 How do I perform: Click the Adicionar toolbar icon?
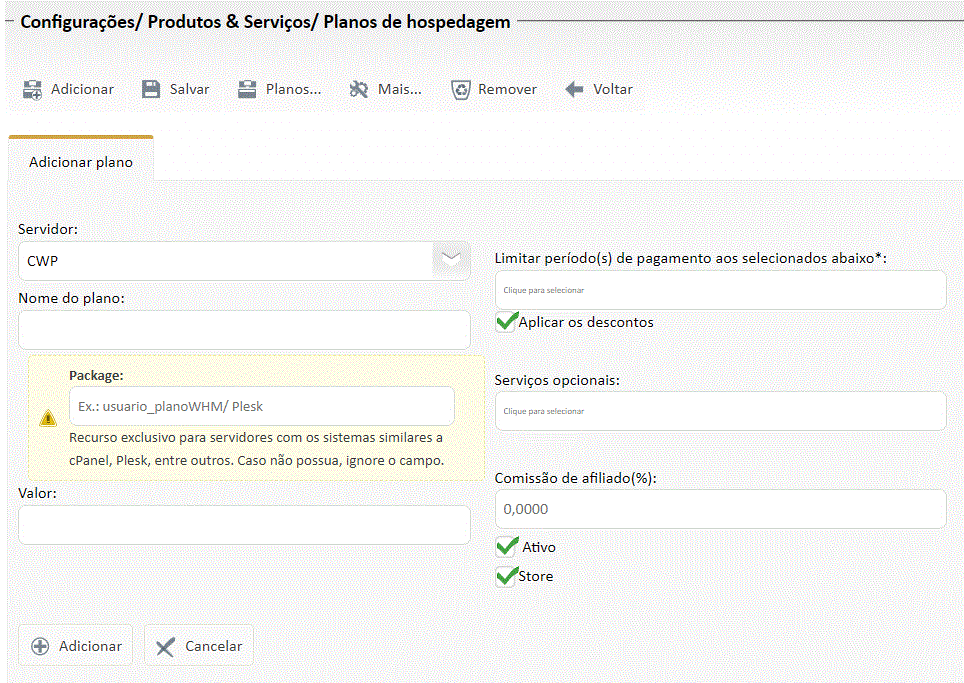point(33,89)
